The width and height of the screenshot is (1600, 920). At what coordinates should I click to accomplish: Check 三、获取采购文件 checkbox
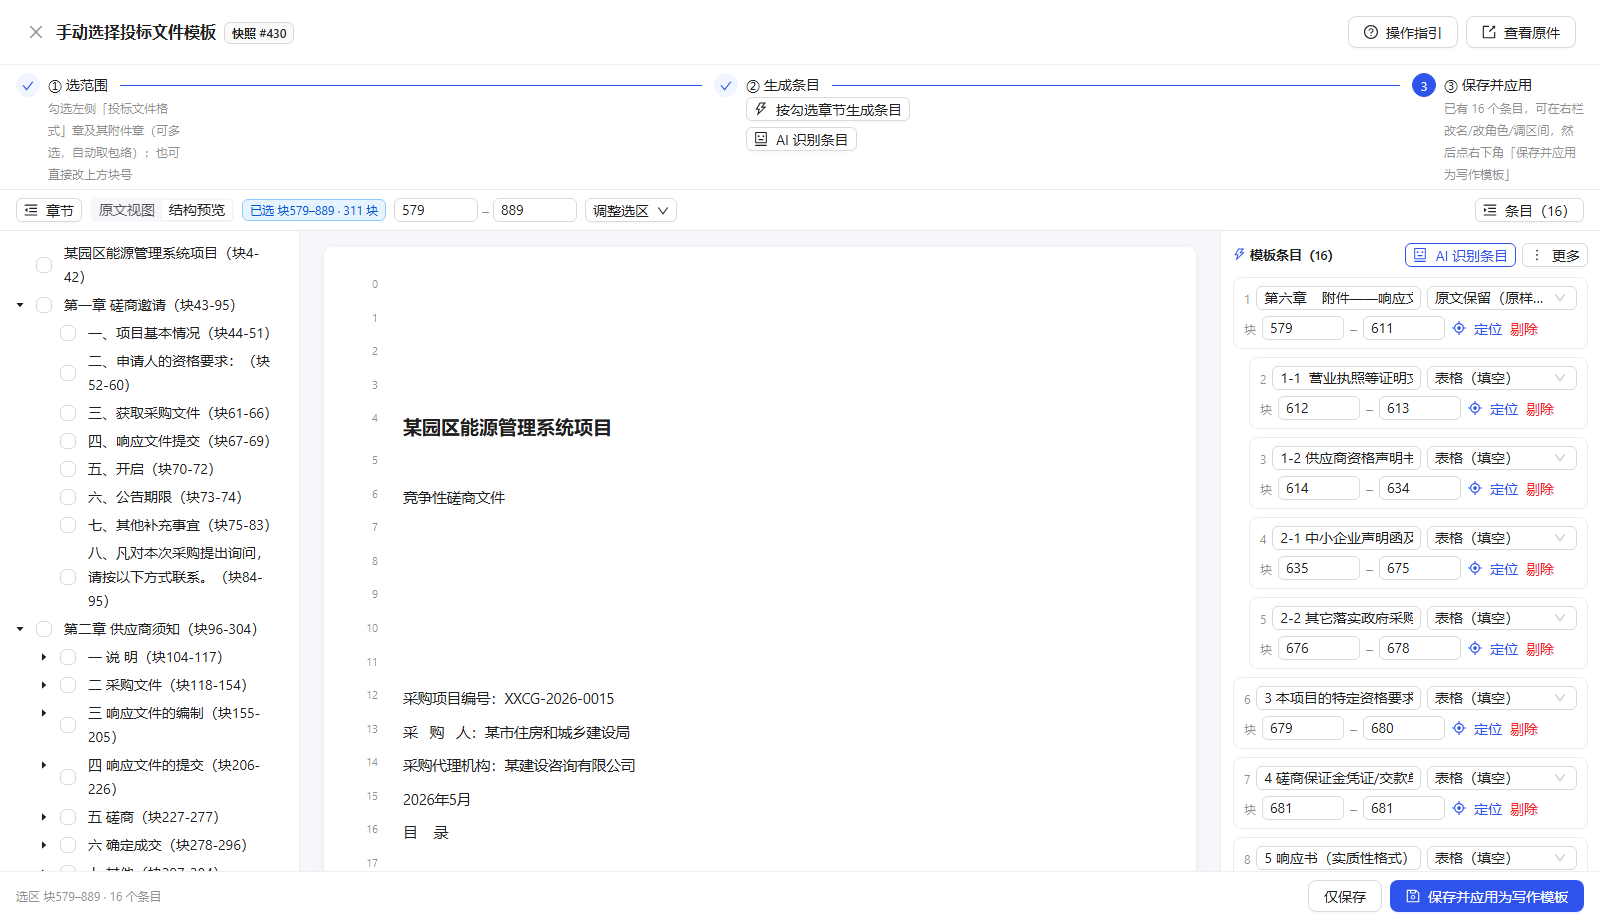[x=68, y=413]
